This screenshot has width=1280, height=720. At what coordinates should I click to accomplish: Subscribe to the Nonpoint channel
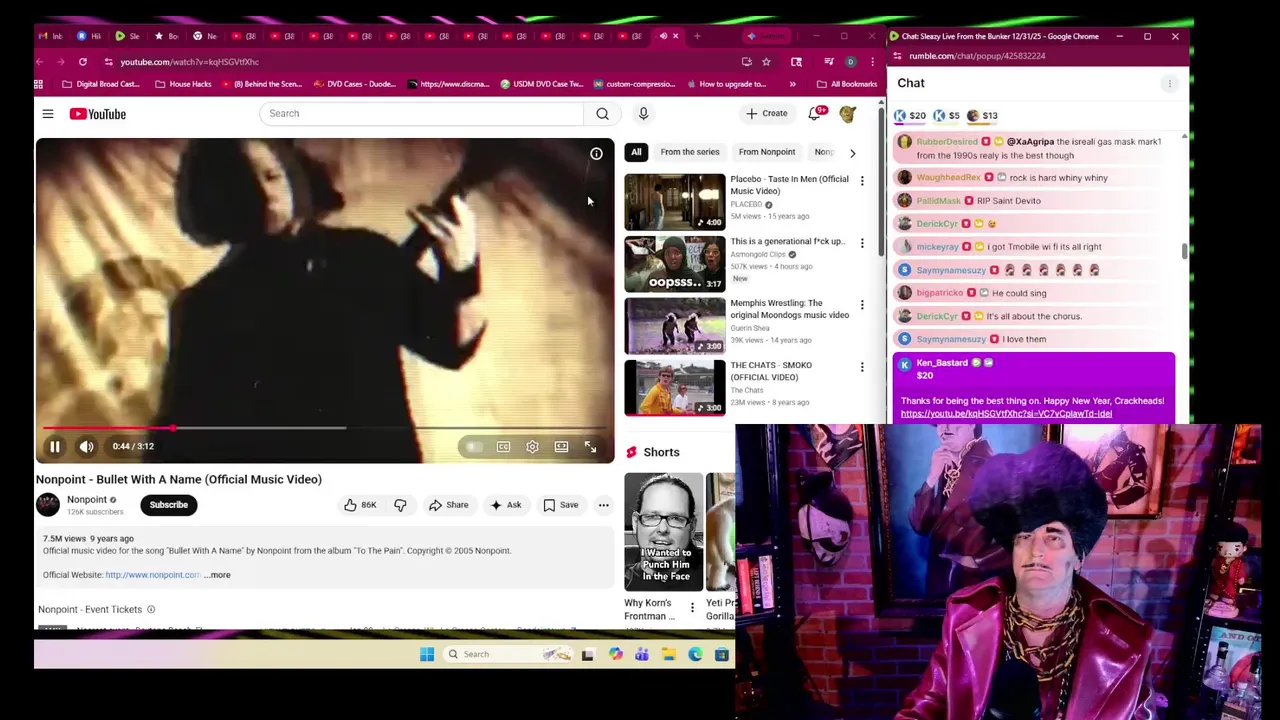[x=169, y=505]
